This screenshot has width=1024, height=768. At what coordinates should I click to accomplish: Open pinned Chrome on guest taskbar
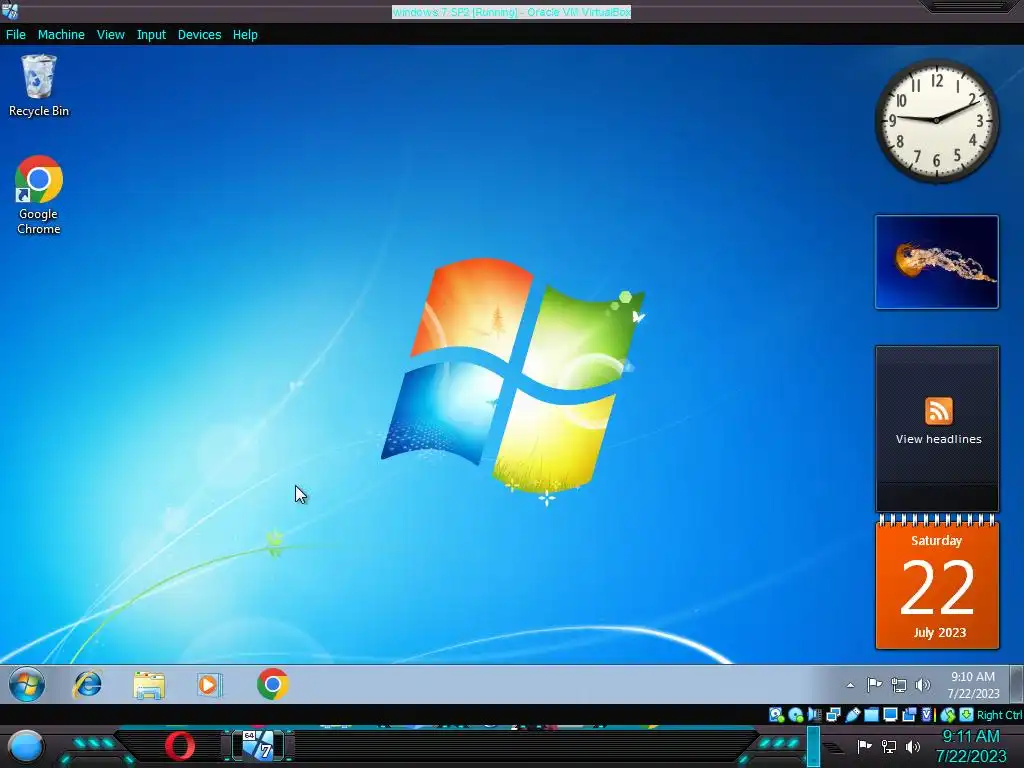click(272, 684)
